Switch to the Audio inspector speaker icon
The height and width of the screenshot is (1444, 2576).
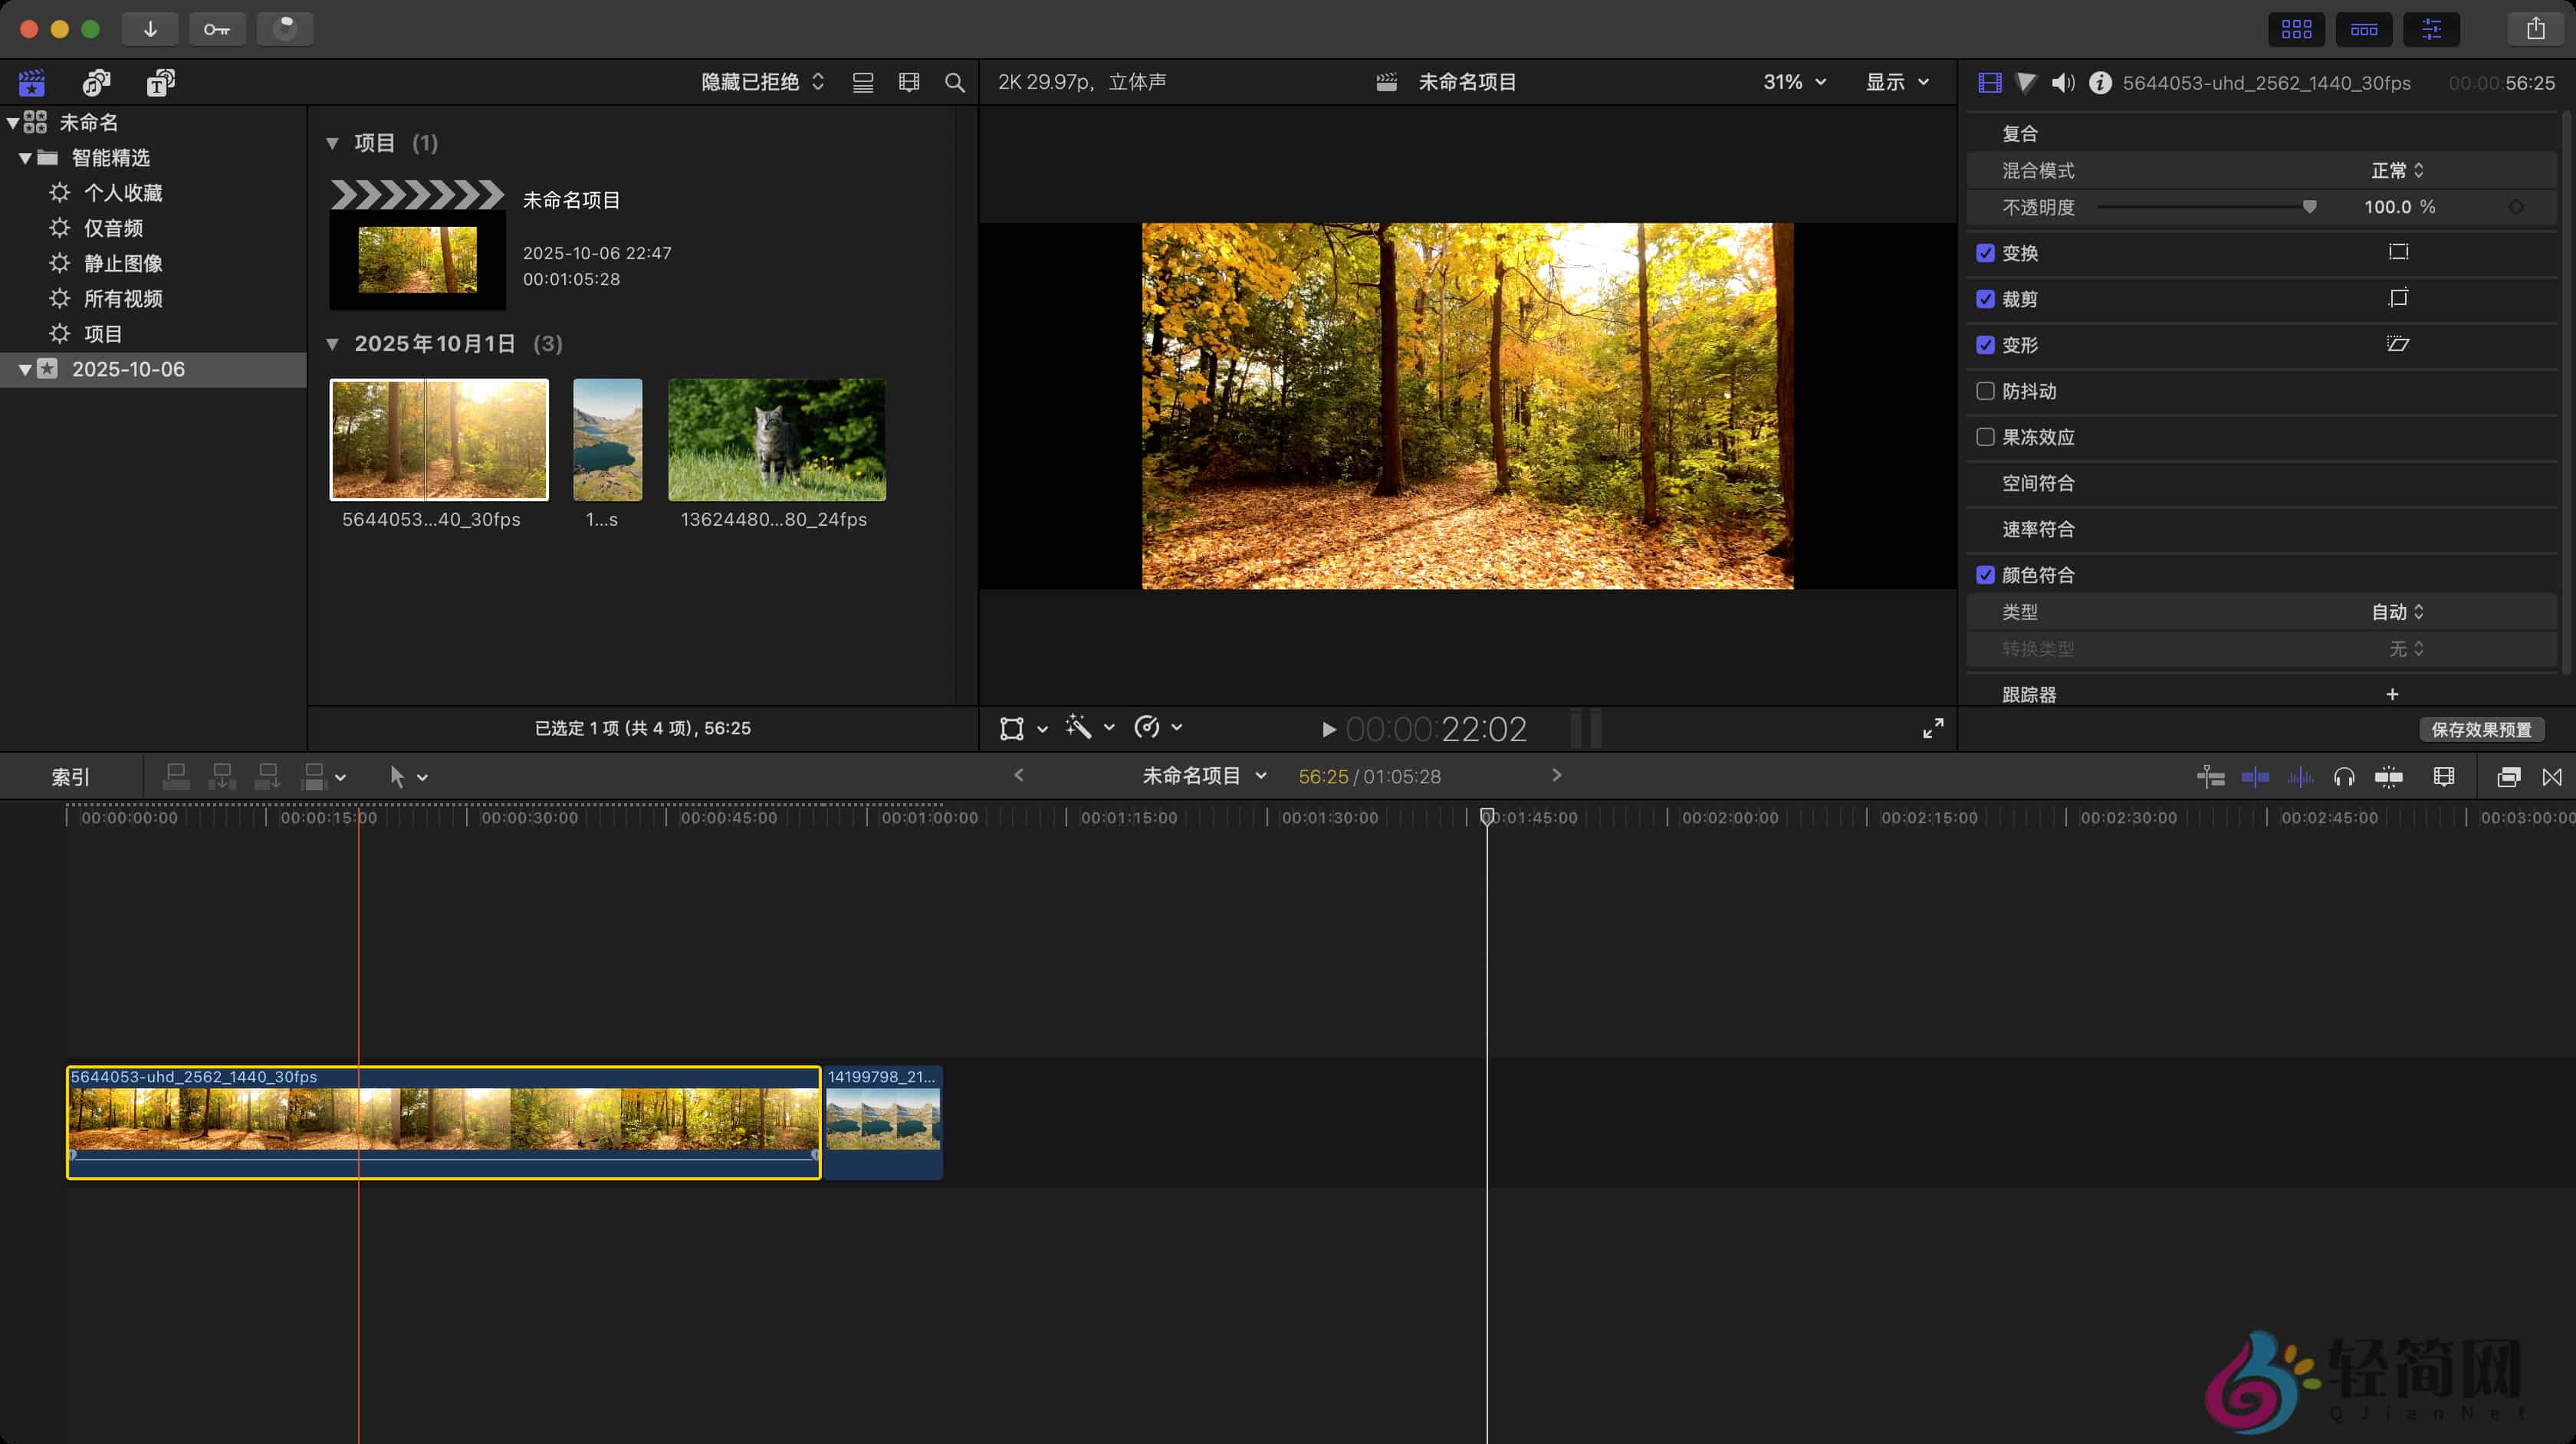click(x=2062, y=83)
